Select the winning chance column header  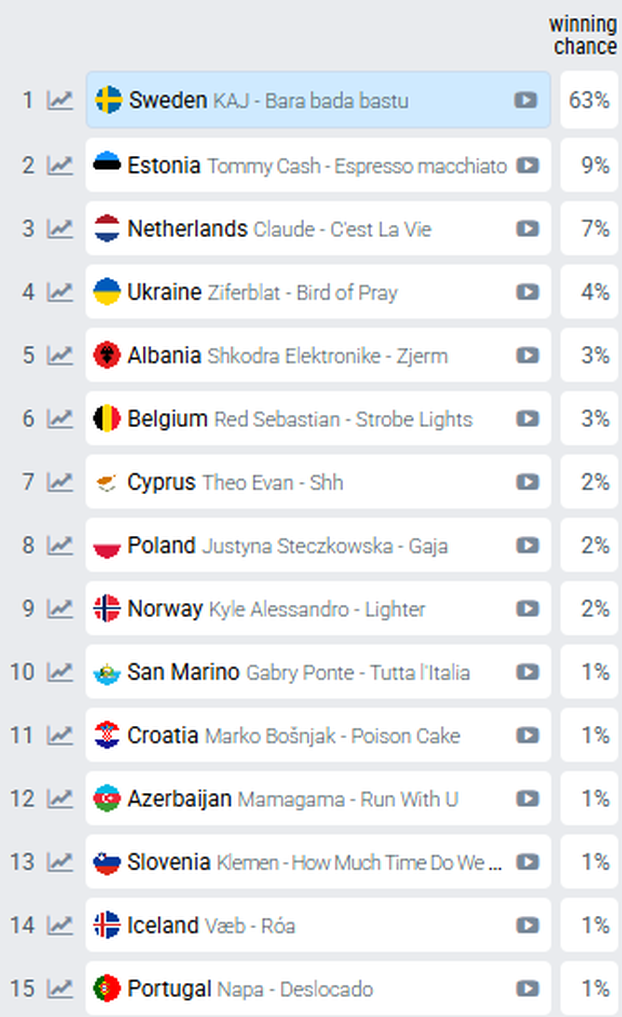click(x=583, y=35)
